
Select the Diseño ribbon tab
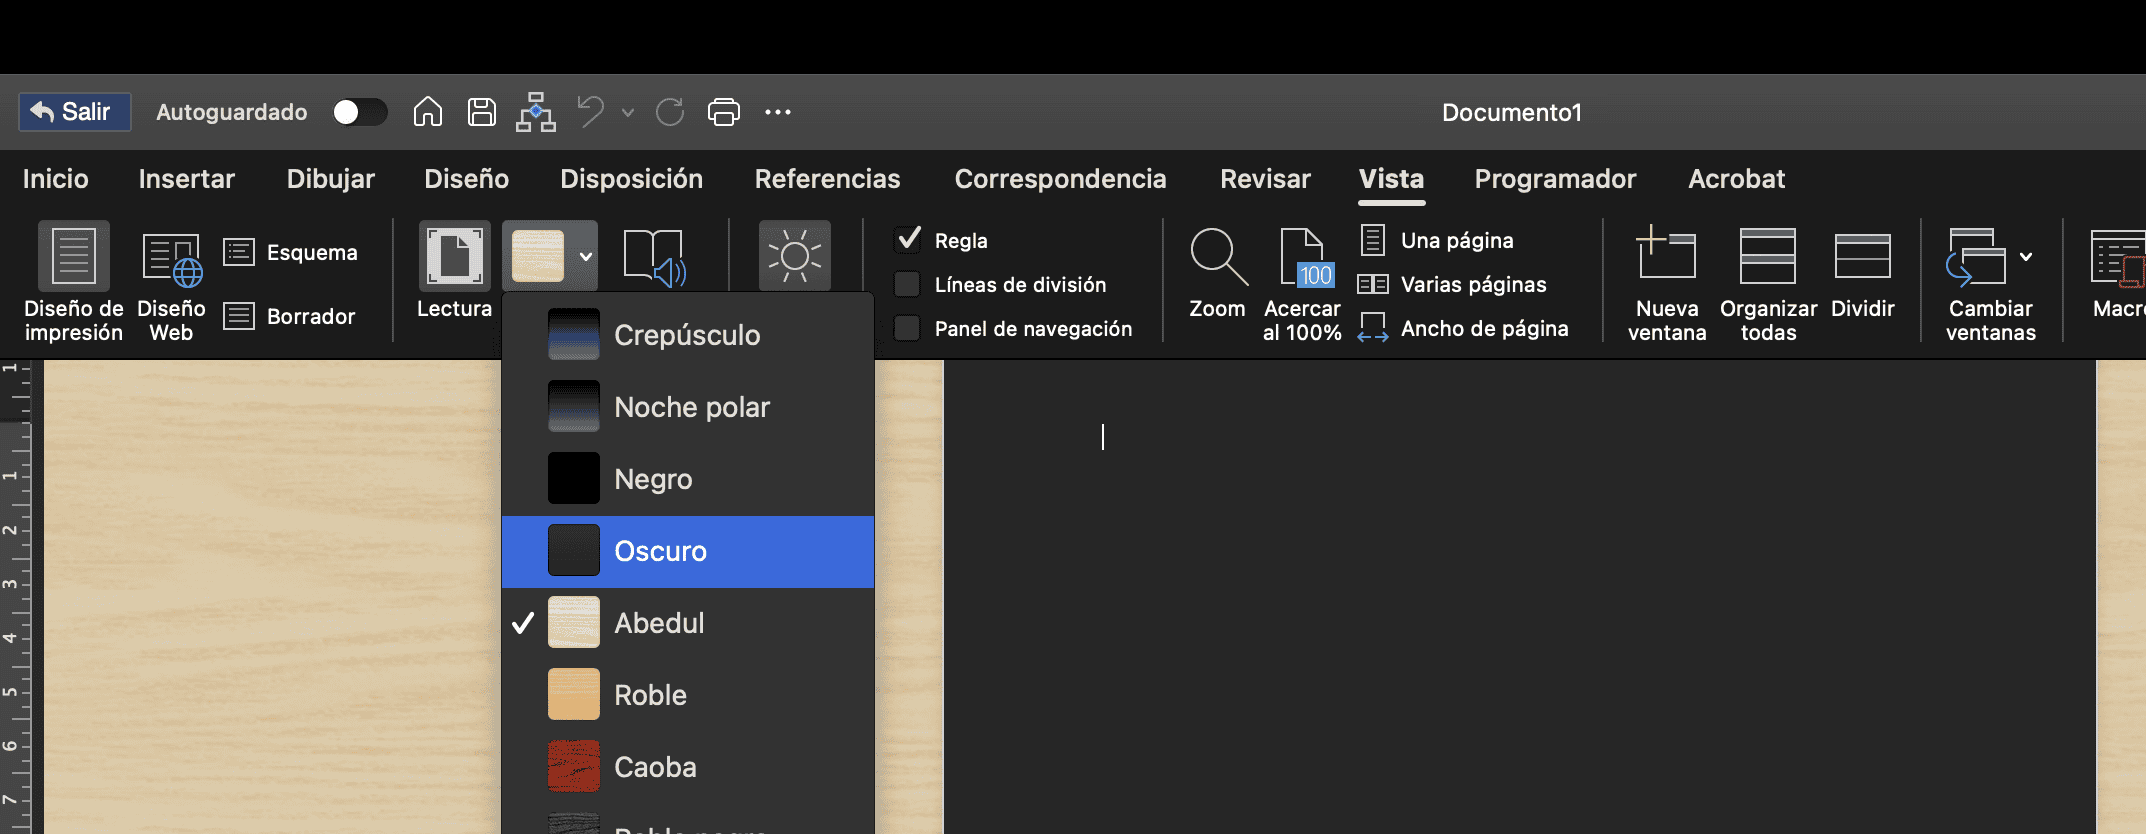467,179
